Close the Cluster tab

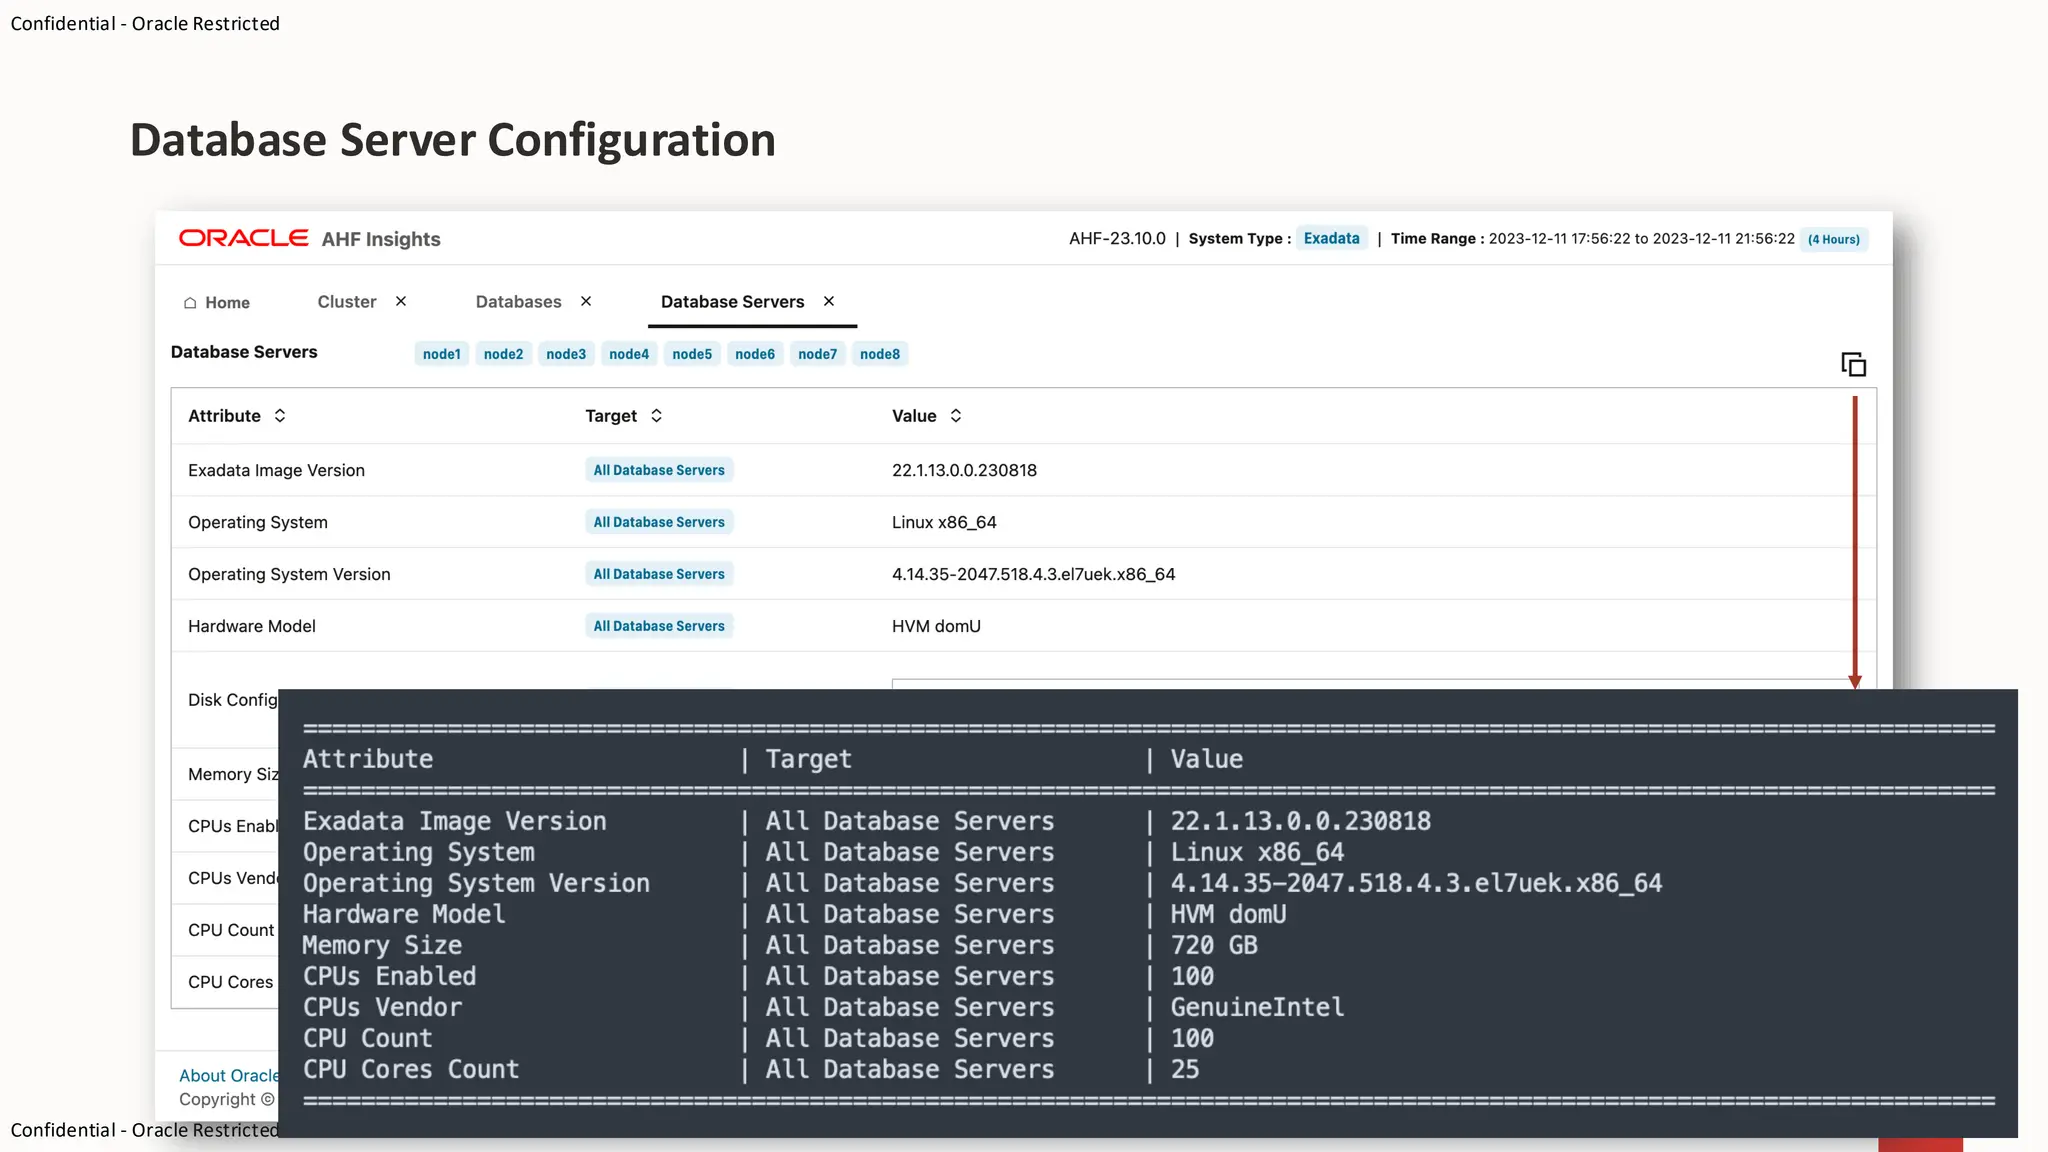(x=401, y=301)
